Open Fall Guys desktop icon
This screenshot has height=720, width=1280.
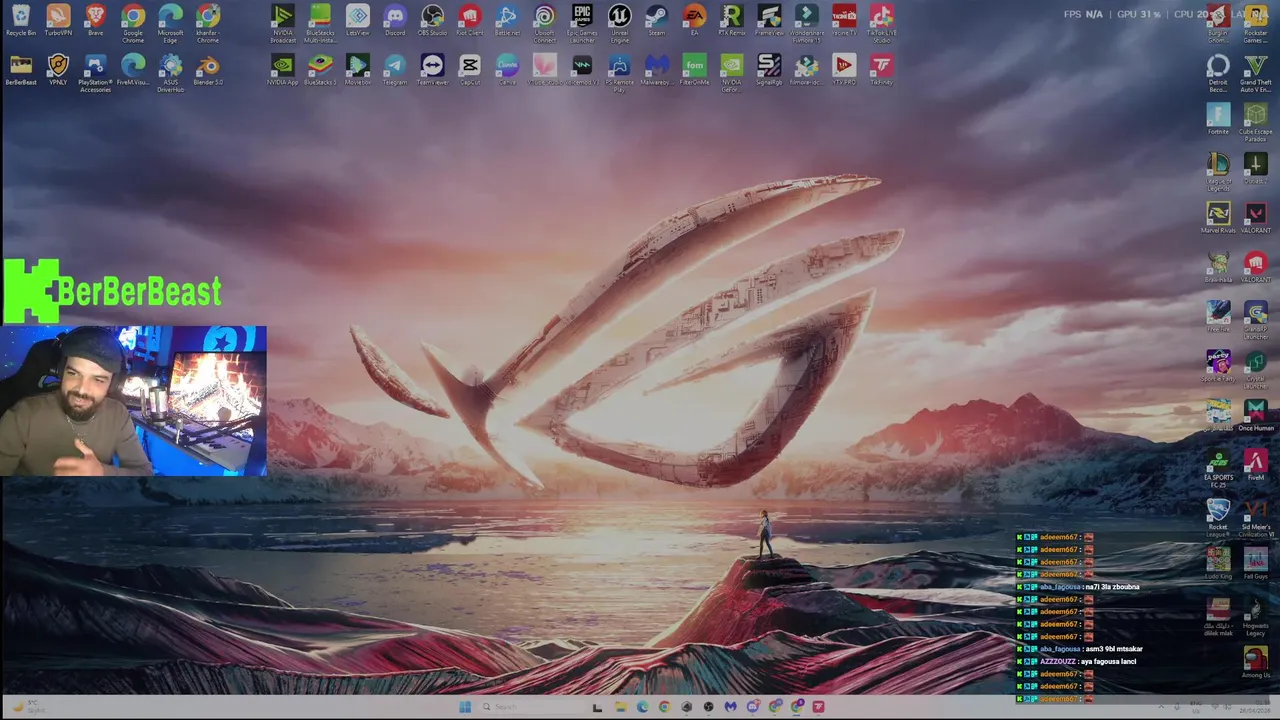pos(1255,562)
